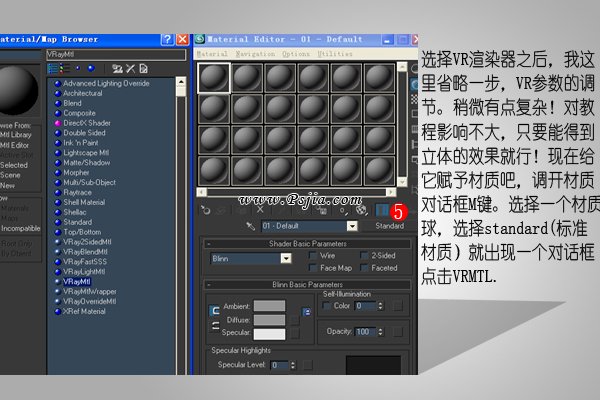Select the first material sample sphere slot

point(214,79)
